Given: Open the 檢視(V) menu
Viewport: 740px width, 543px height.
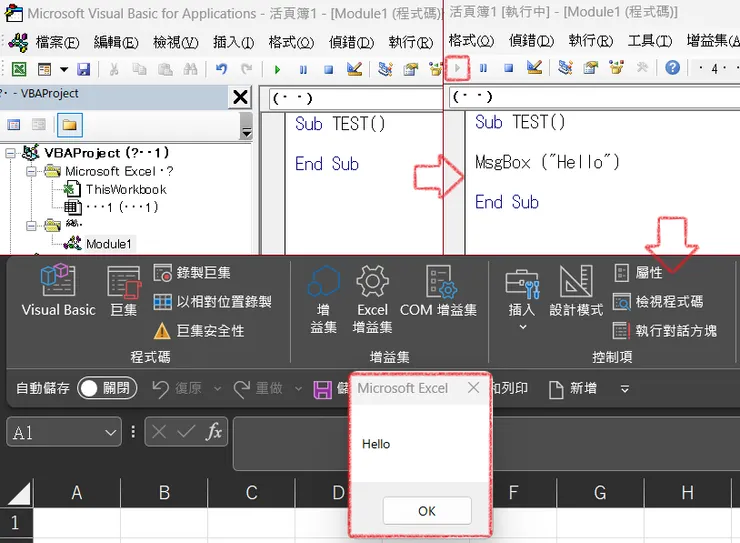Looking at the screenshot, I should (176, 43).
